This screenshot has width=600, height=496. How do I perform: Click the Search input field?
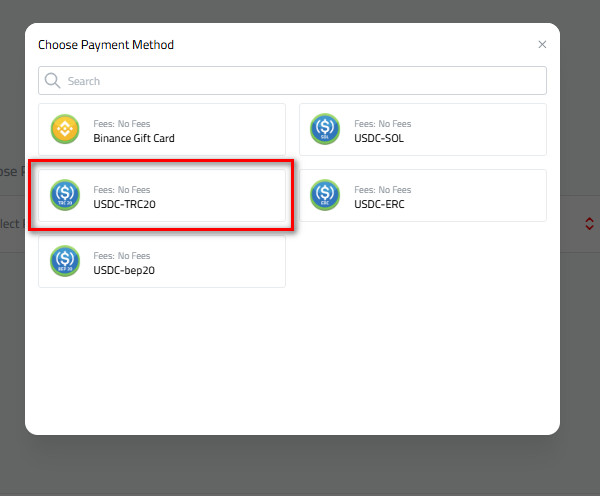(292, 81)
